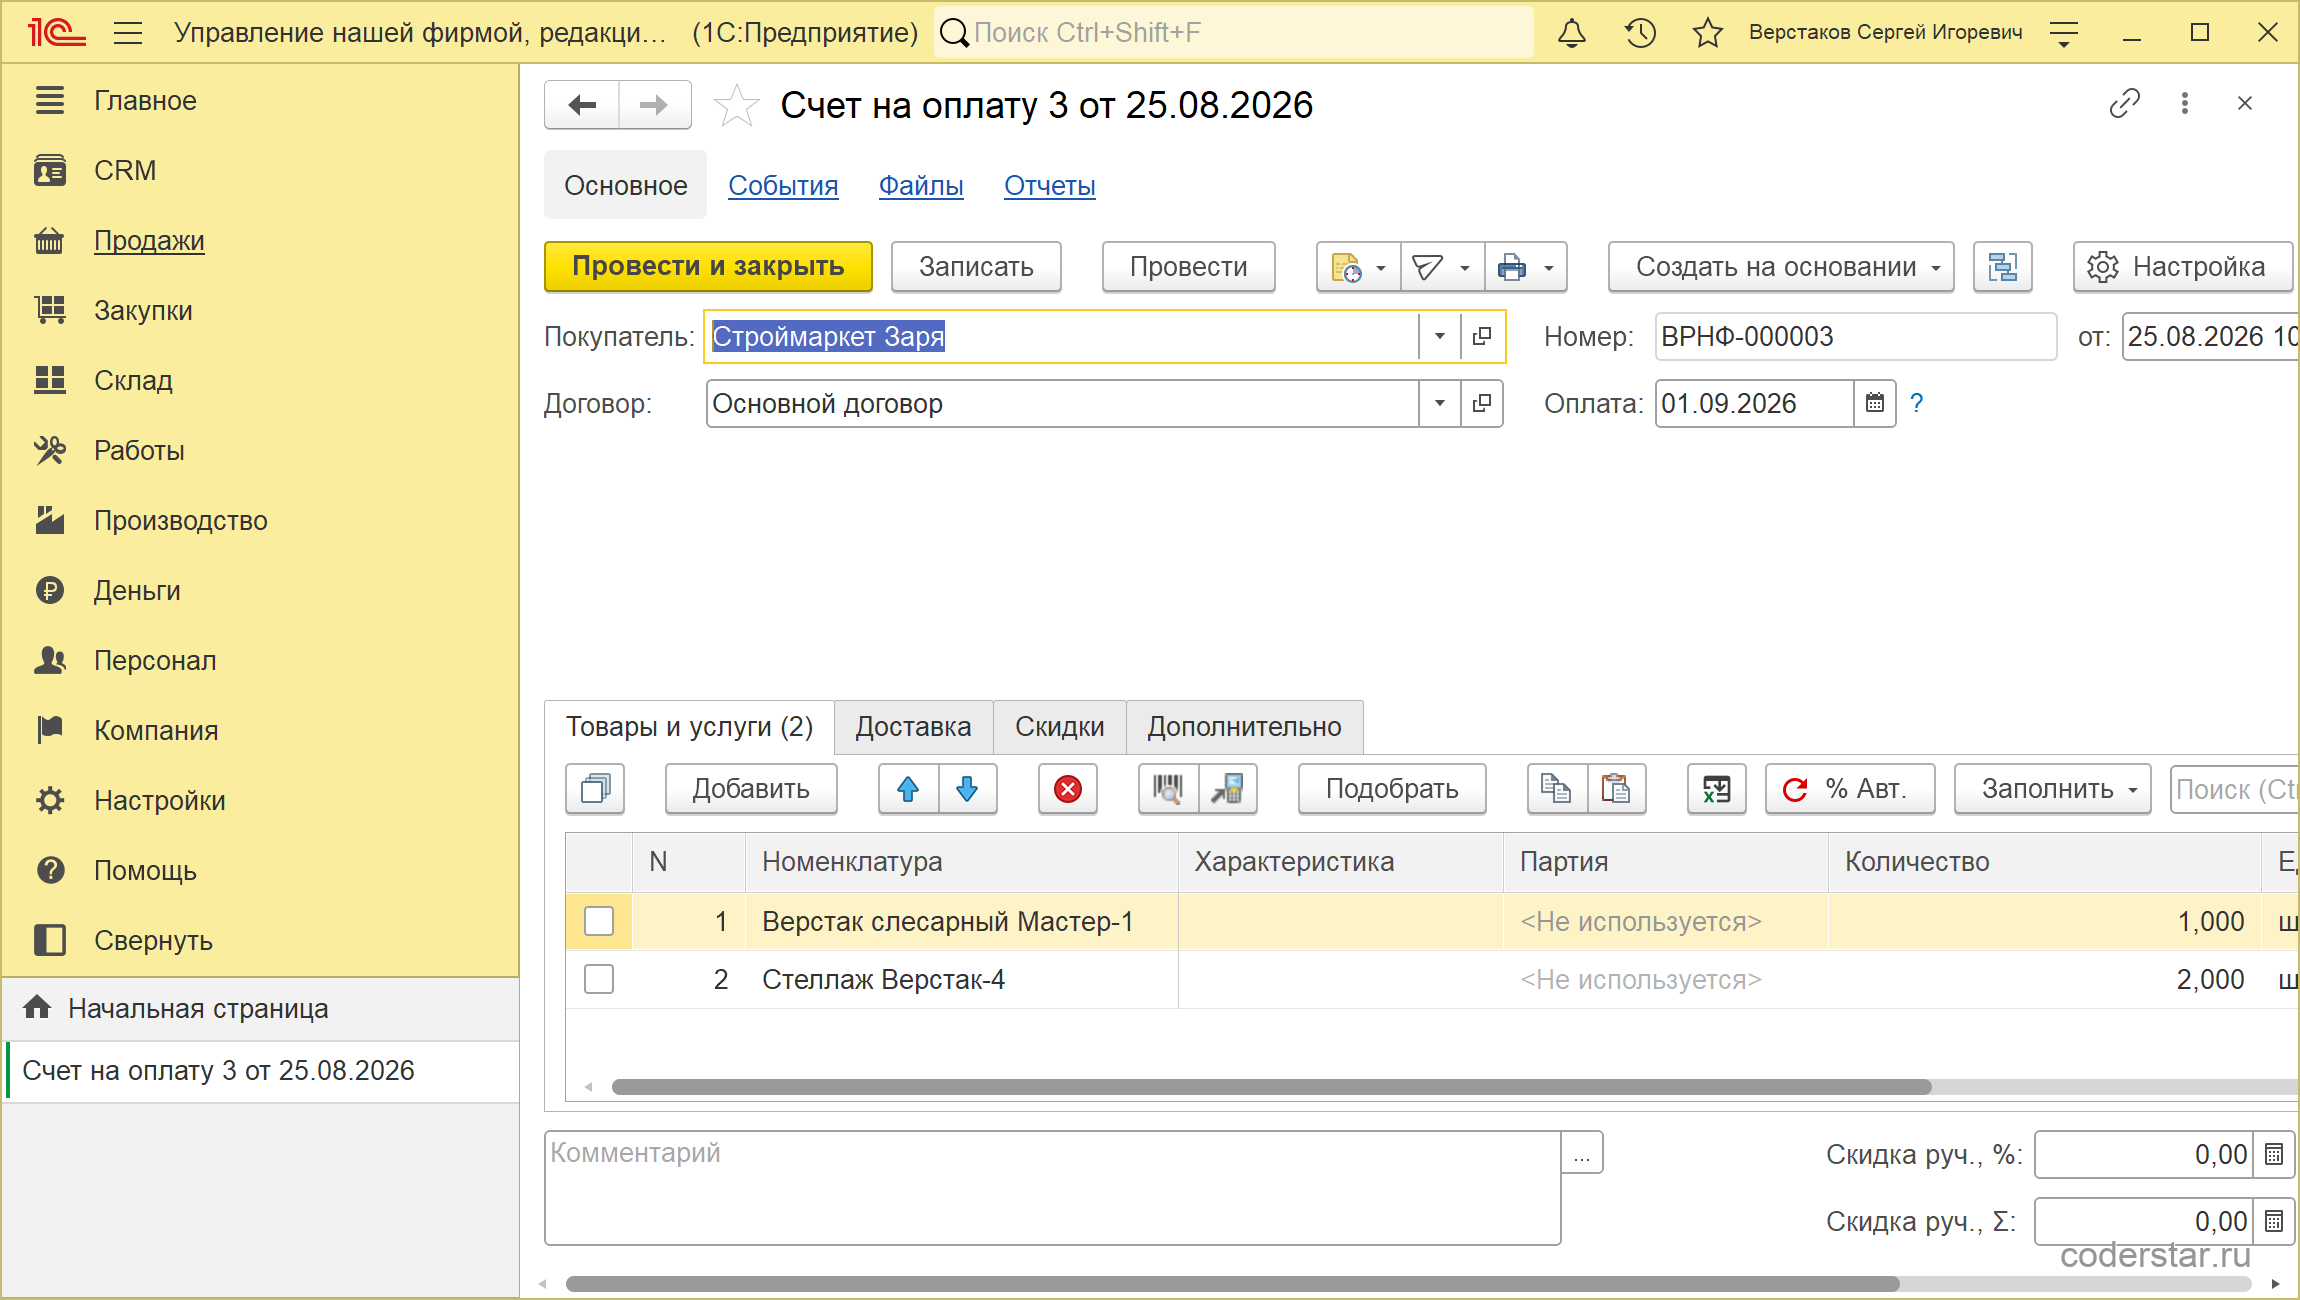This screenshot has width=2300, height=1300.
Task: Open the service settings dropdown near user name
Action: pyautogui.click(x=2064, y=33)
